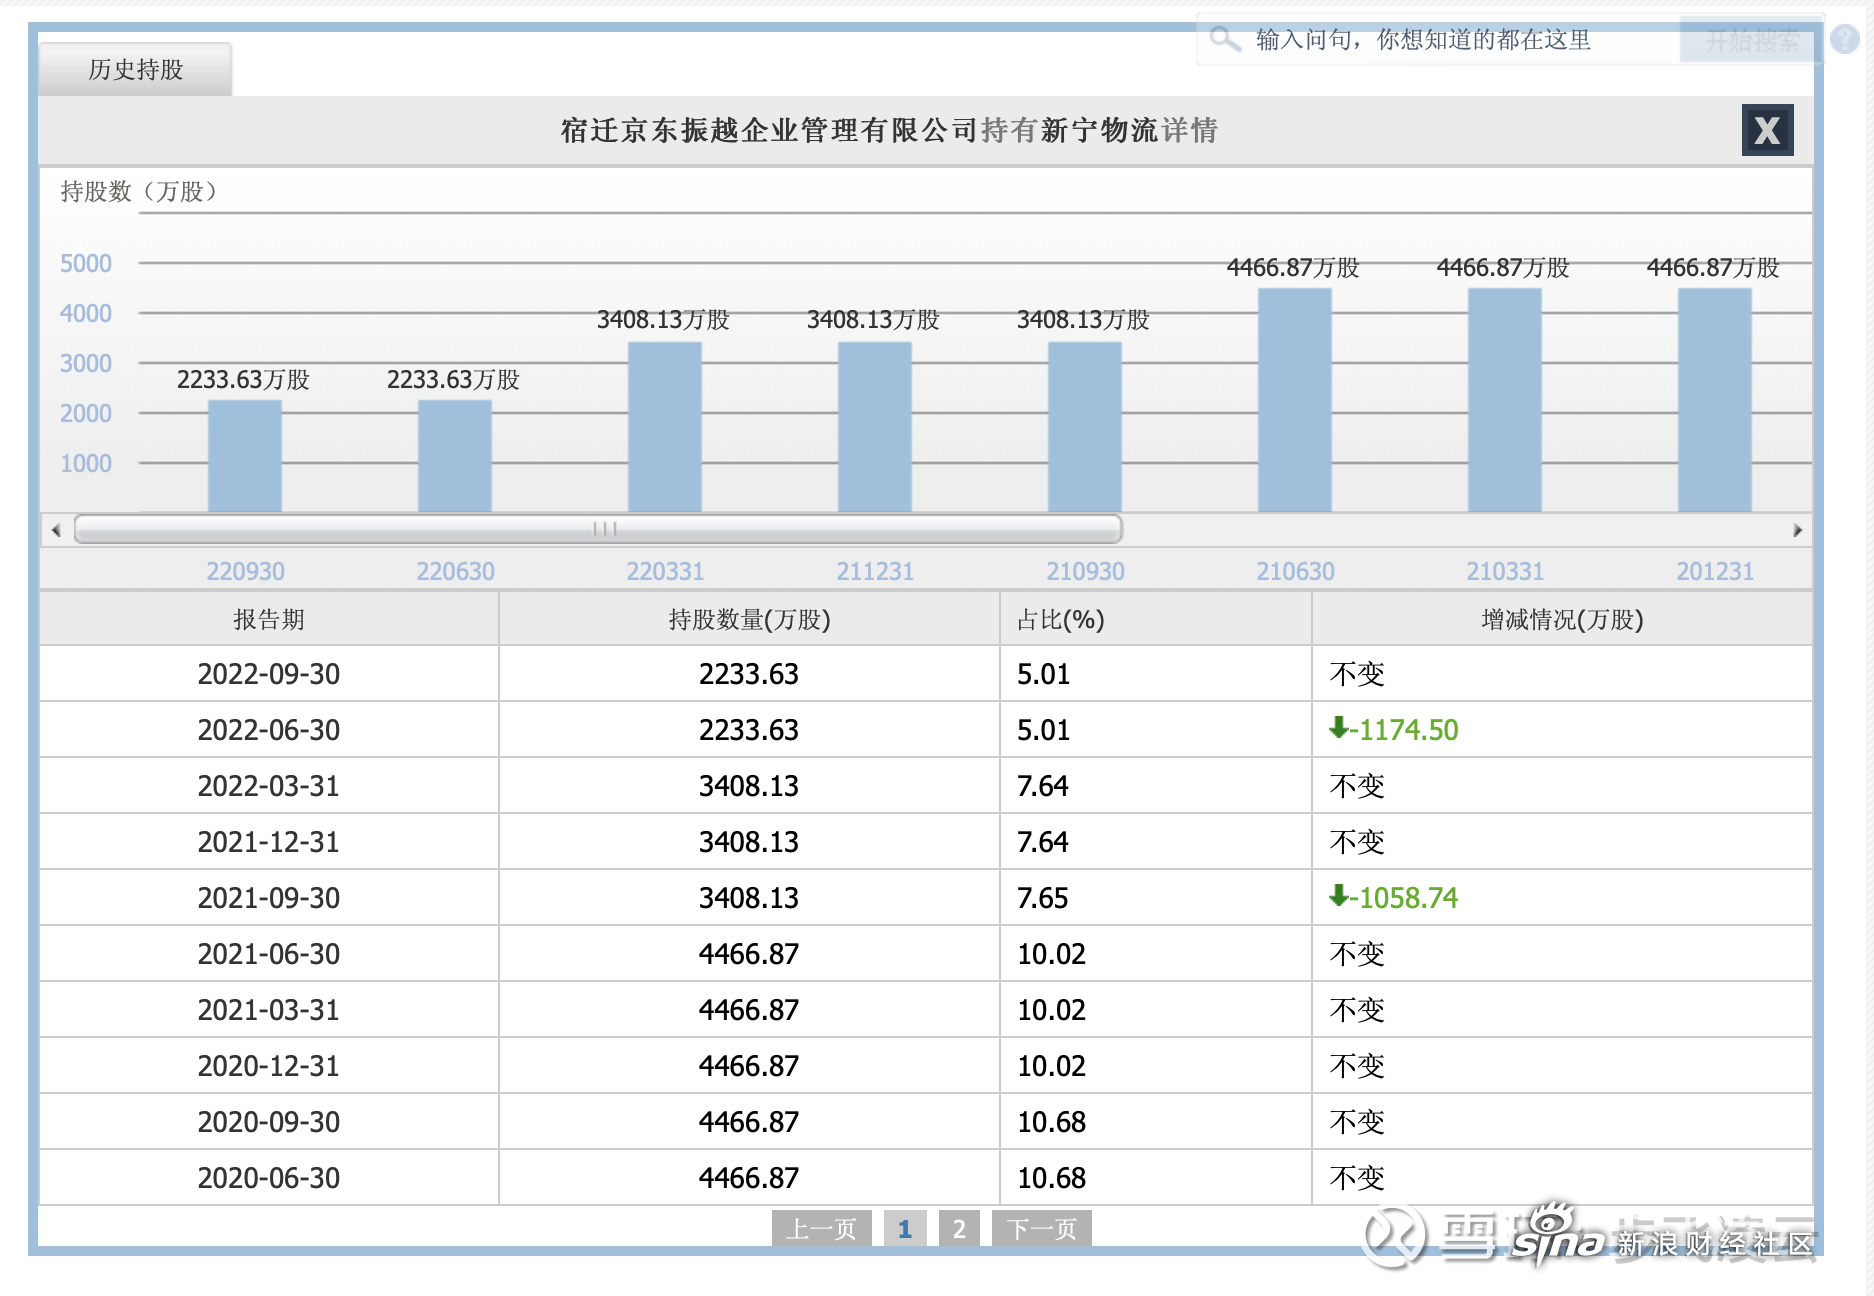Click the 开始搜索 button
Screen dimensions: 1874x1296
coord(1751,41)
